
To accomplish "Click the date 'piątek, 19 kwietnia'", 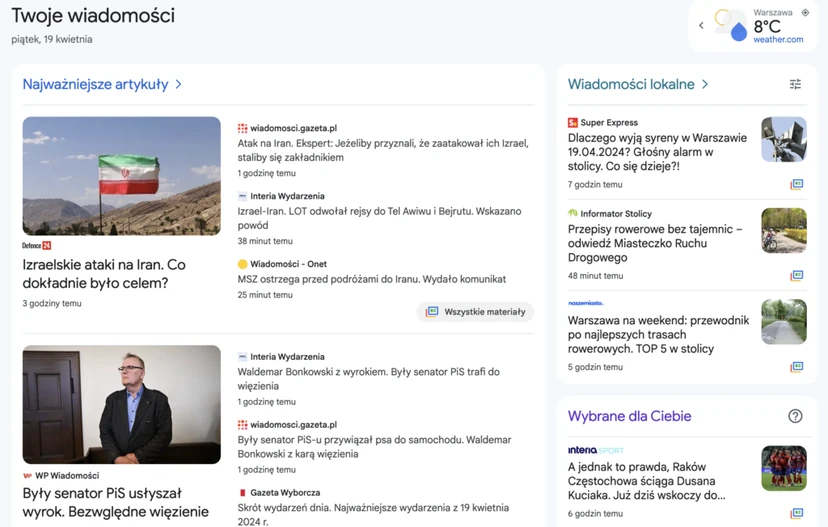I will point(52,40).
